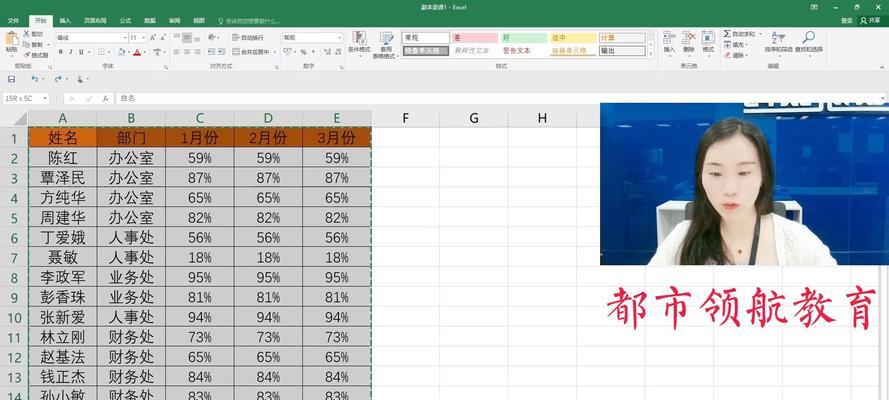The image size is (889, 400).
Task: Open Conditional Formatting (条件格式)
Action: 359,43
